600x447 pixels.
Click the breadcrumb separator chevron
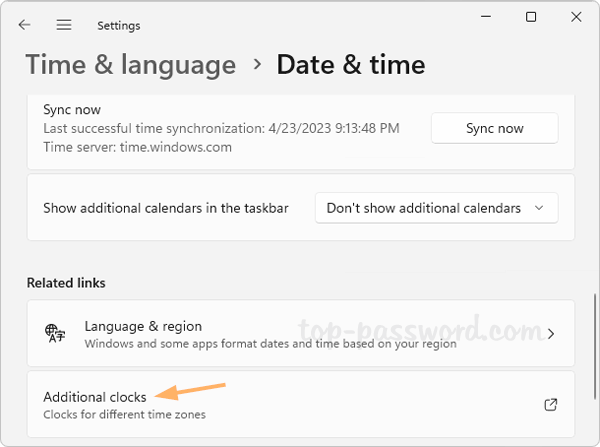click(257, 65)
